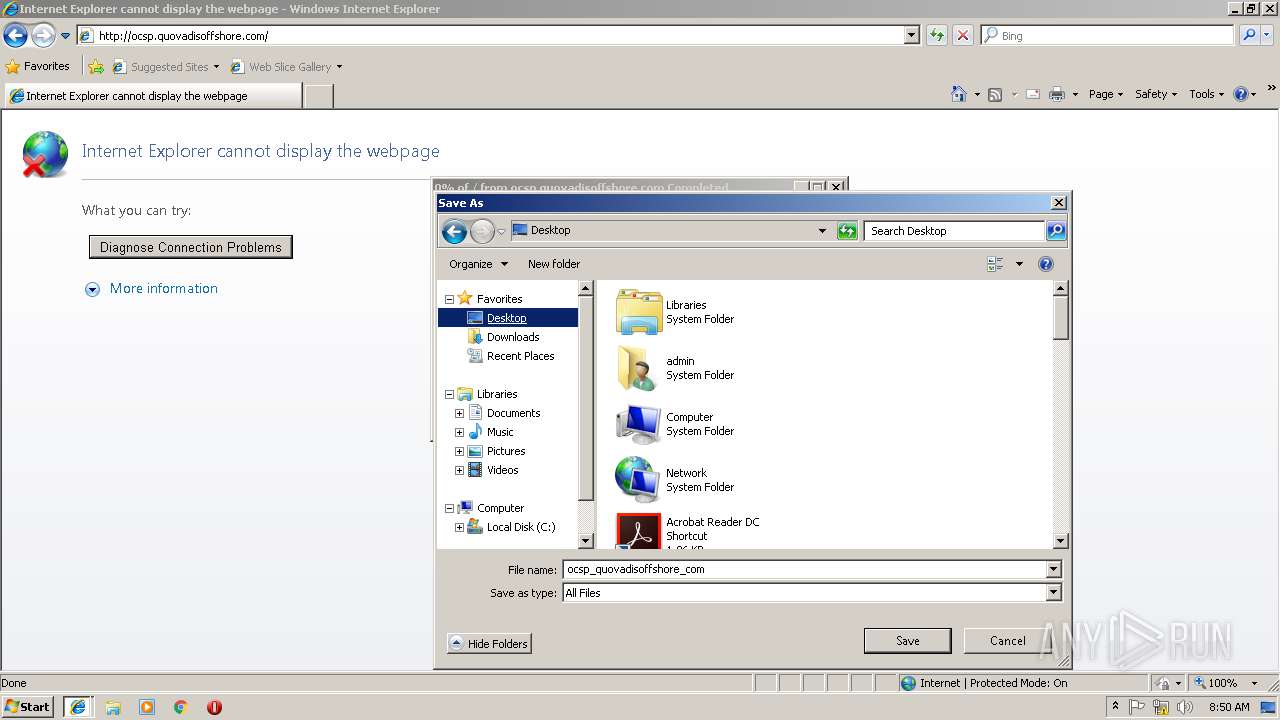Click the Start button
Viewport: 1280px width, 720px height.
[x=28, y=707]
